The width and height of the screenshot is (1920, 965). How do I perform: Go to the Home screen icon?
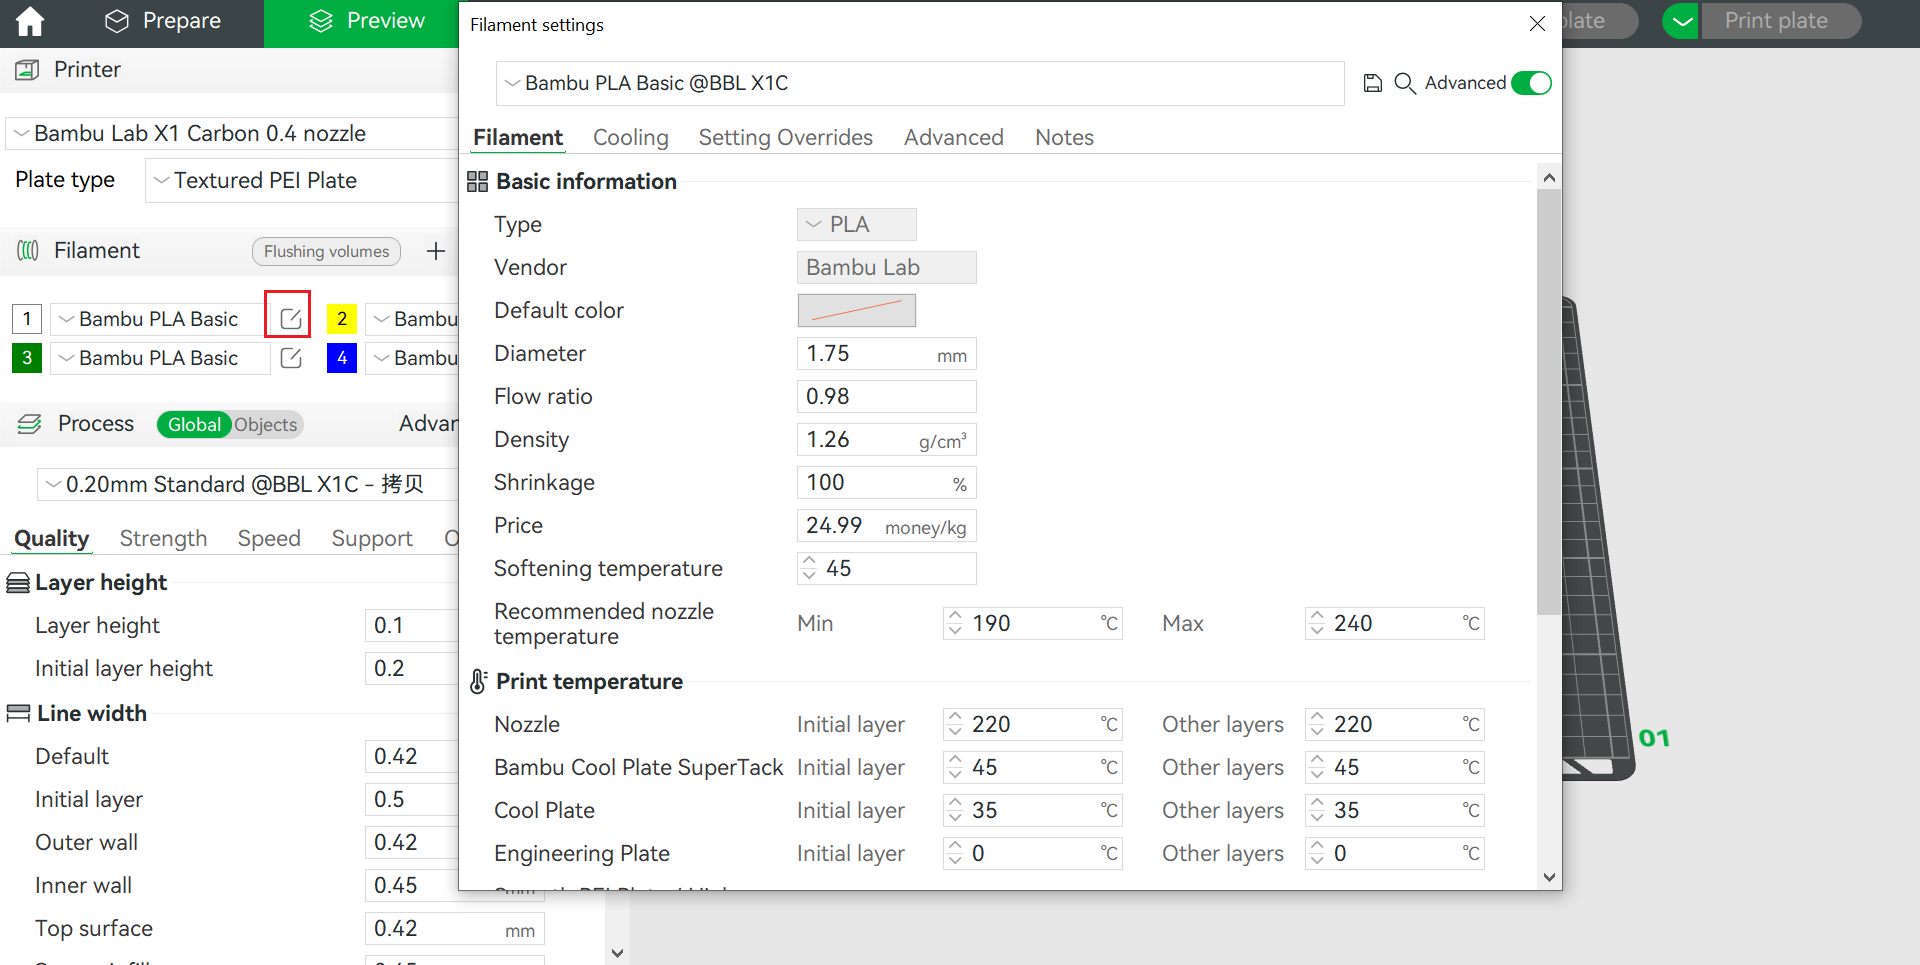point(30,21)
